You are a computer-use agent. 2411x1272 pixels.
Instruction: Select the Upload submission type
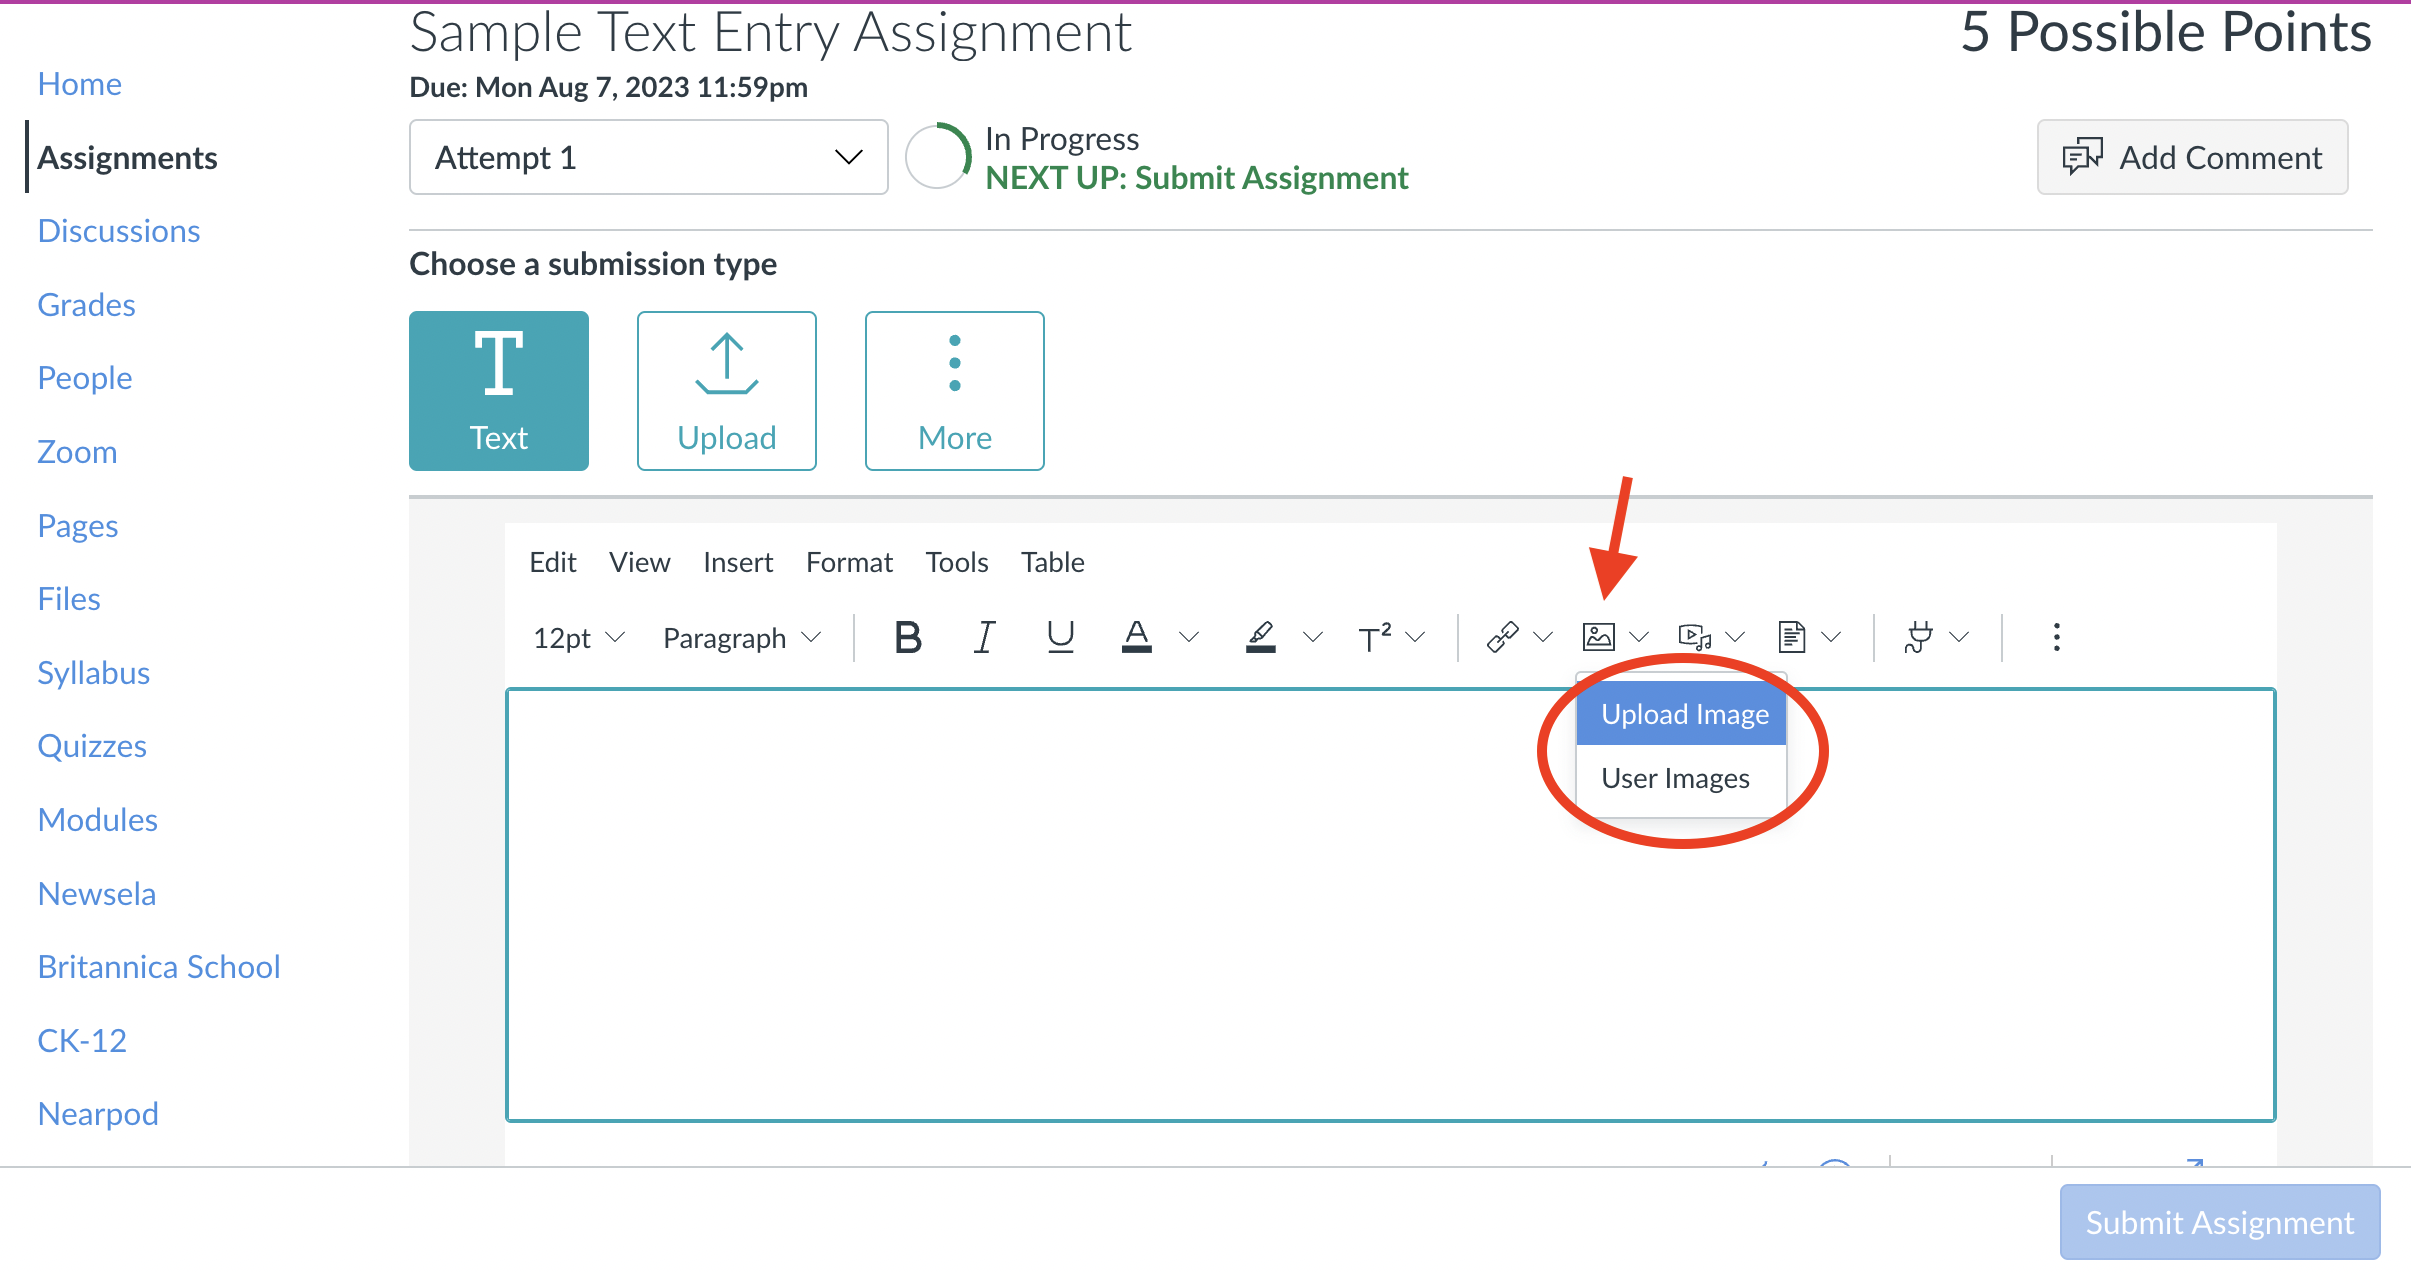727,391
